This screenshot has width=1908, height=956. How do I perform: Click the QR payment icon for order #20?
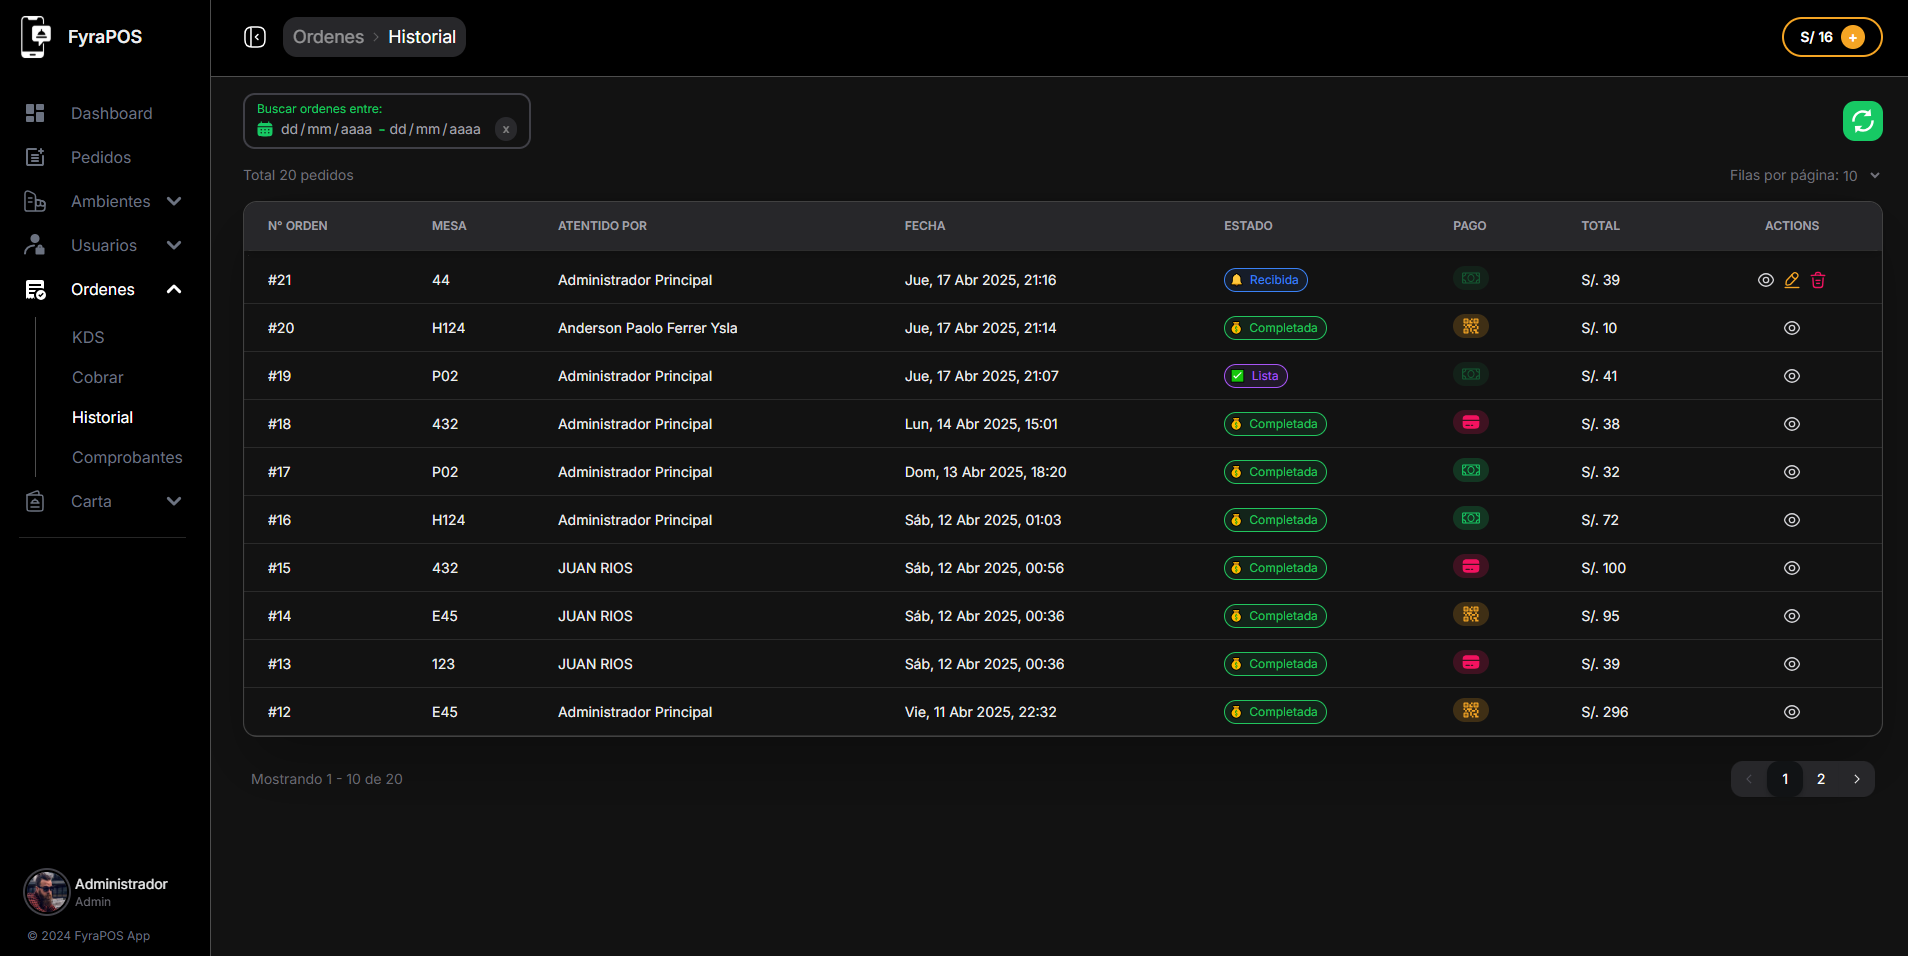point(1471,326)
